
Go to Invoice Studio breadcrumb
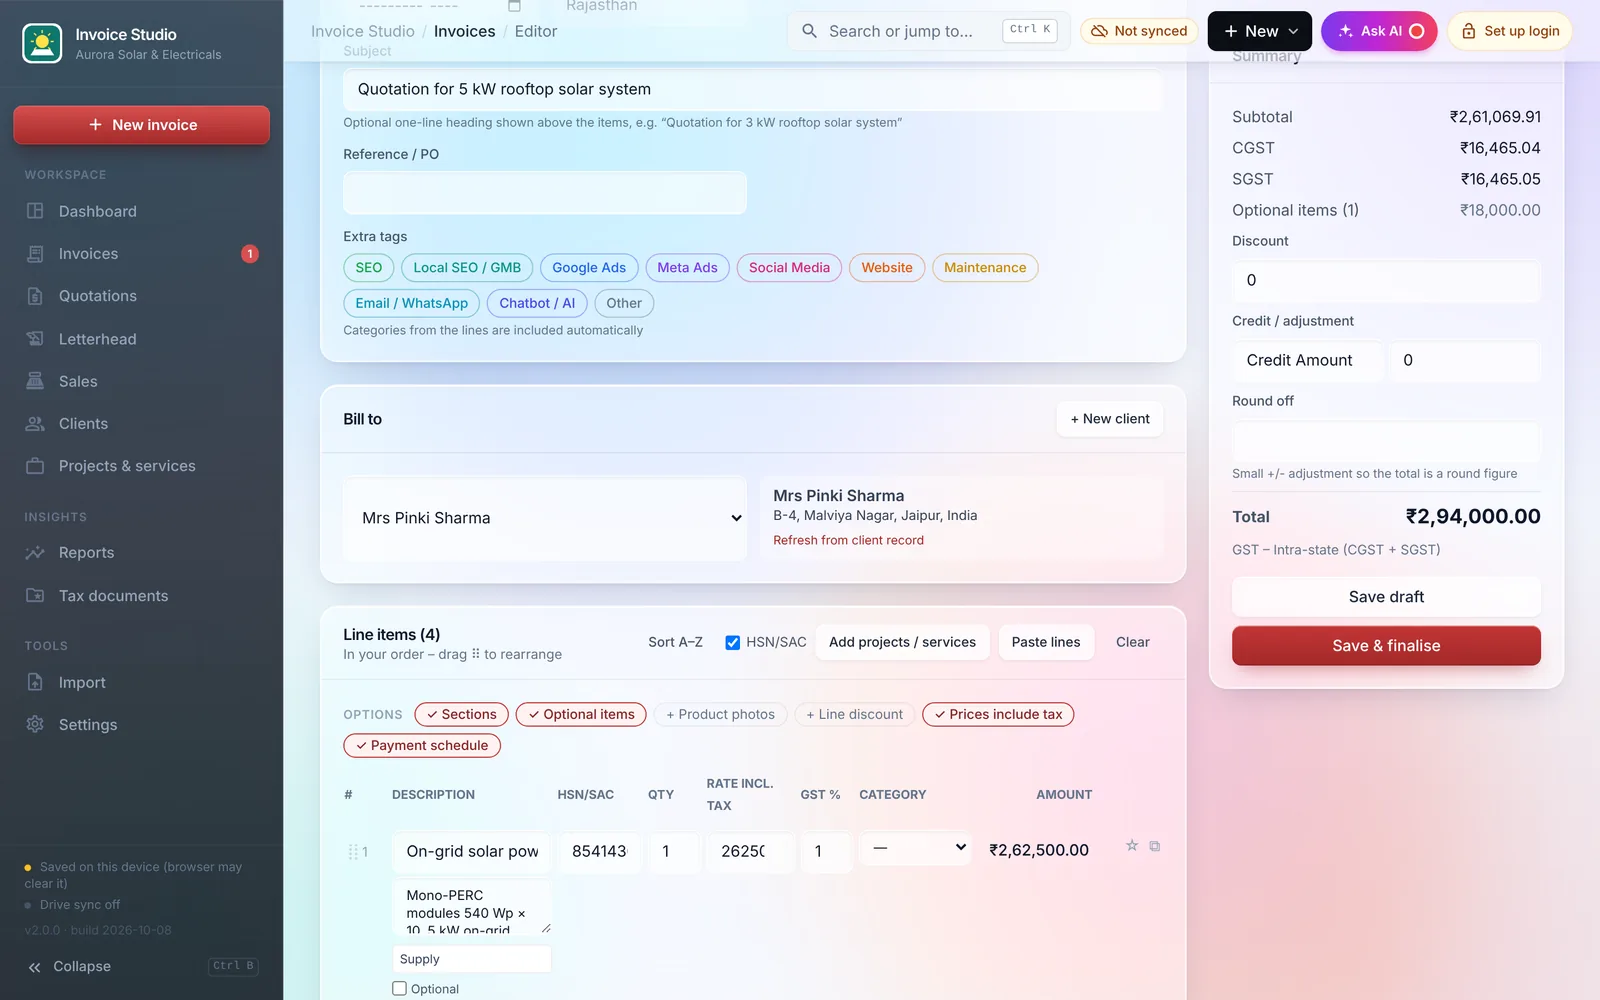(363, 31)
